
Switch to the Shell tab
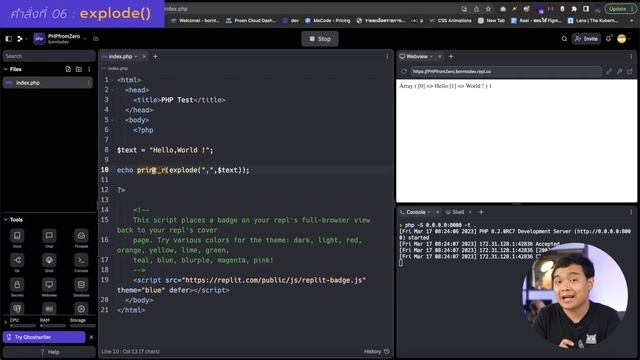point(455,212)
